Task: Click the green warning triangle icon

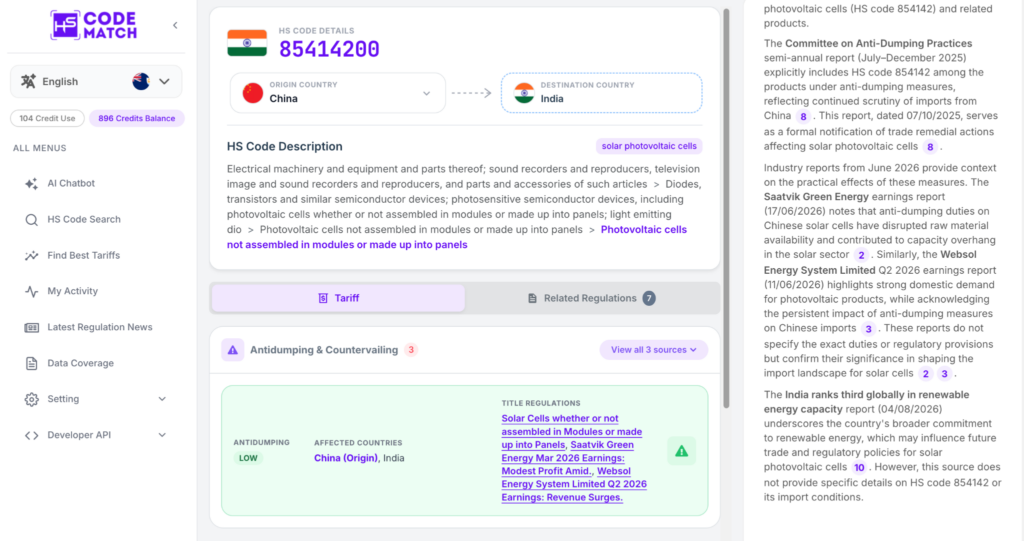Action: 681,451
